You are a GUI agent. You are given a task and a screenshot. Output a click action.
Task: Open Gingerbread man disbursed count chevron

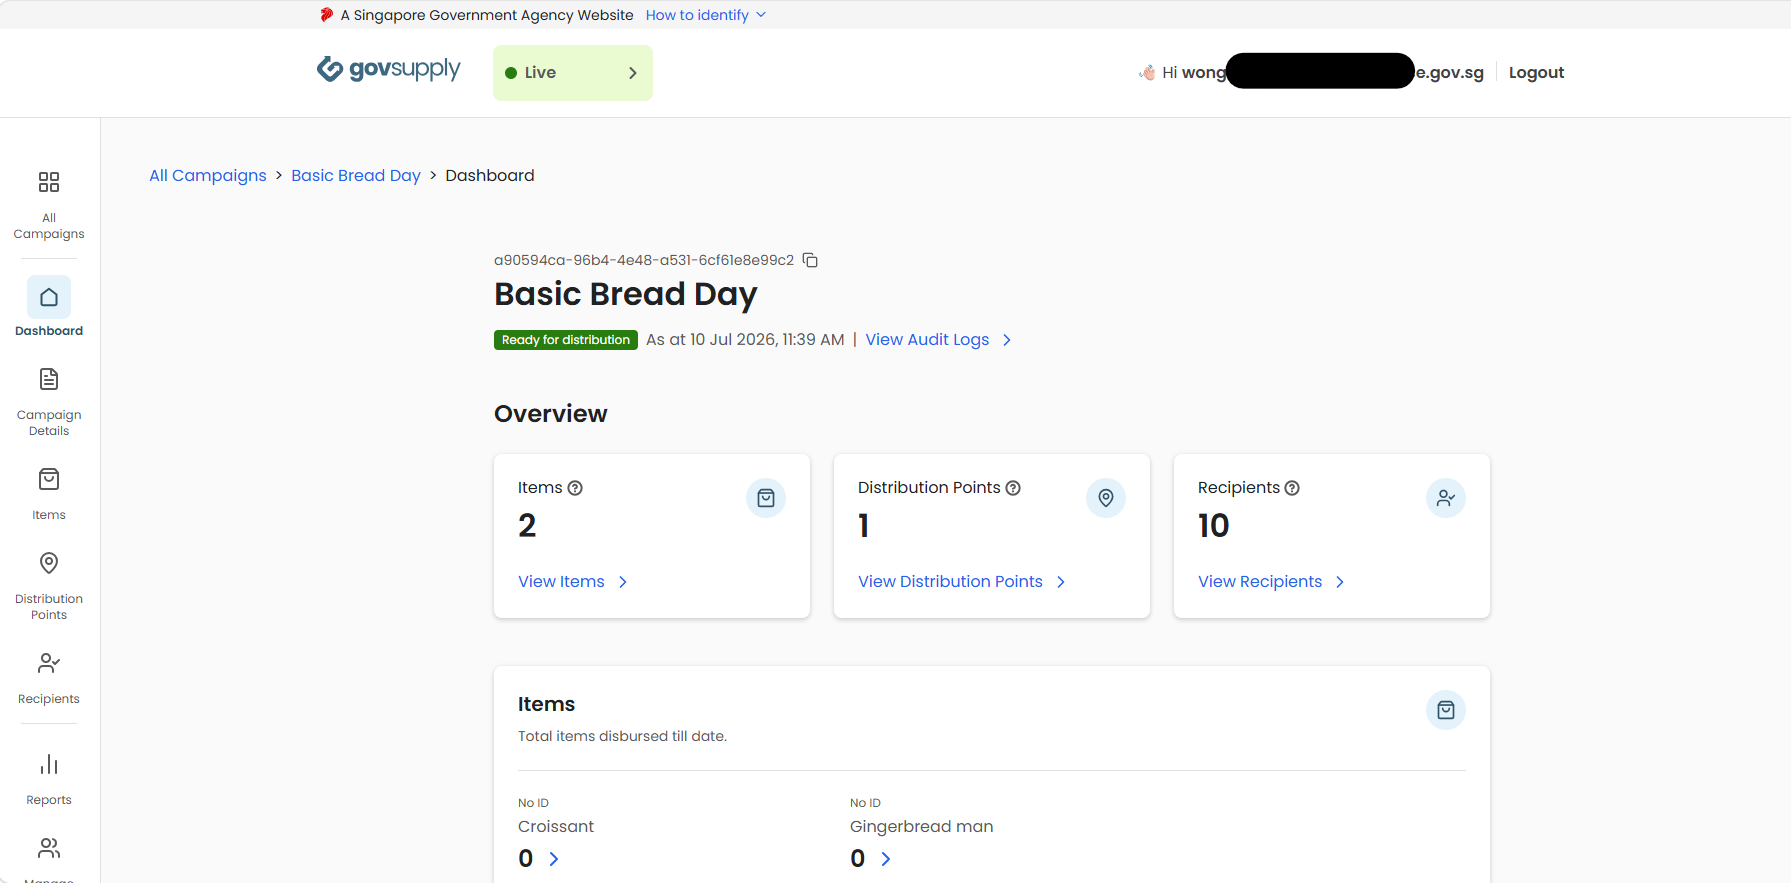pyautogui.click(x=886, y=859)
